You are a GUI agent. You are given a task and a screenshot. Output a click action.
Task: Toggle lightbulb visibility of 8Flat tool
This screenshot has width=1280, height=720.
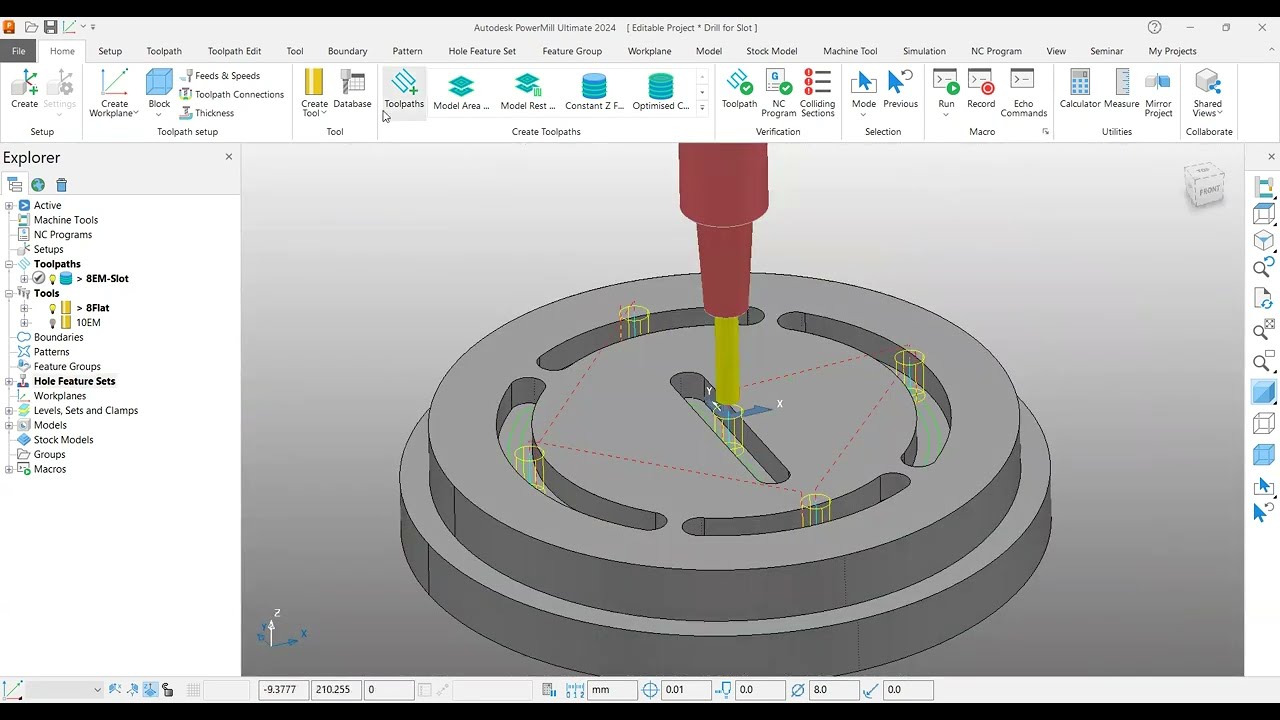pyautogui.click(x=52, y=308)
